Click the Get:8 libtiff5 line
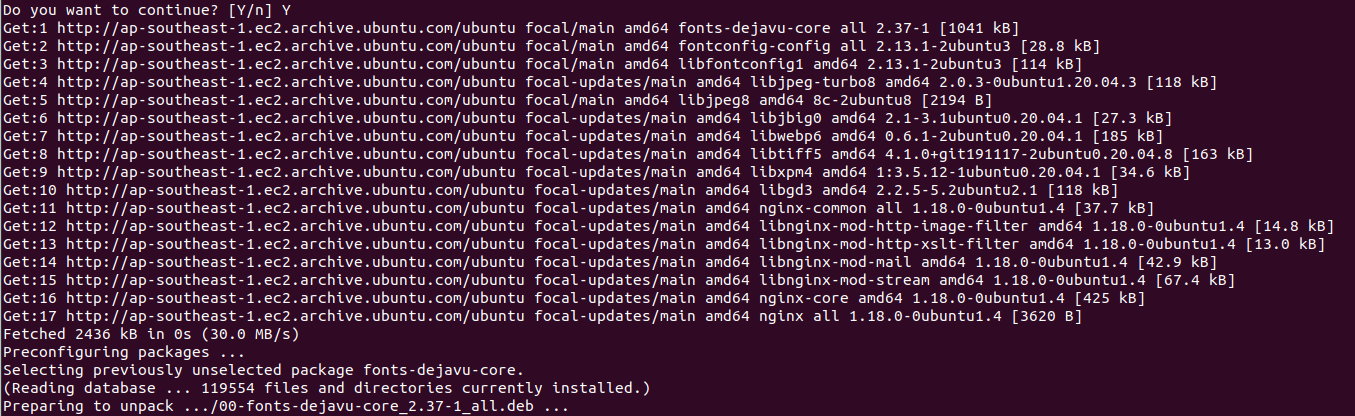 (x=627, y=154)
